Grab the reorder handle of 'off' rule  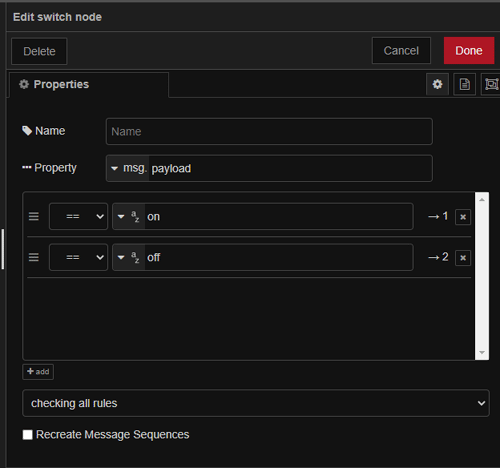(x=34, y=257)
